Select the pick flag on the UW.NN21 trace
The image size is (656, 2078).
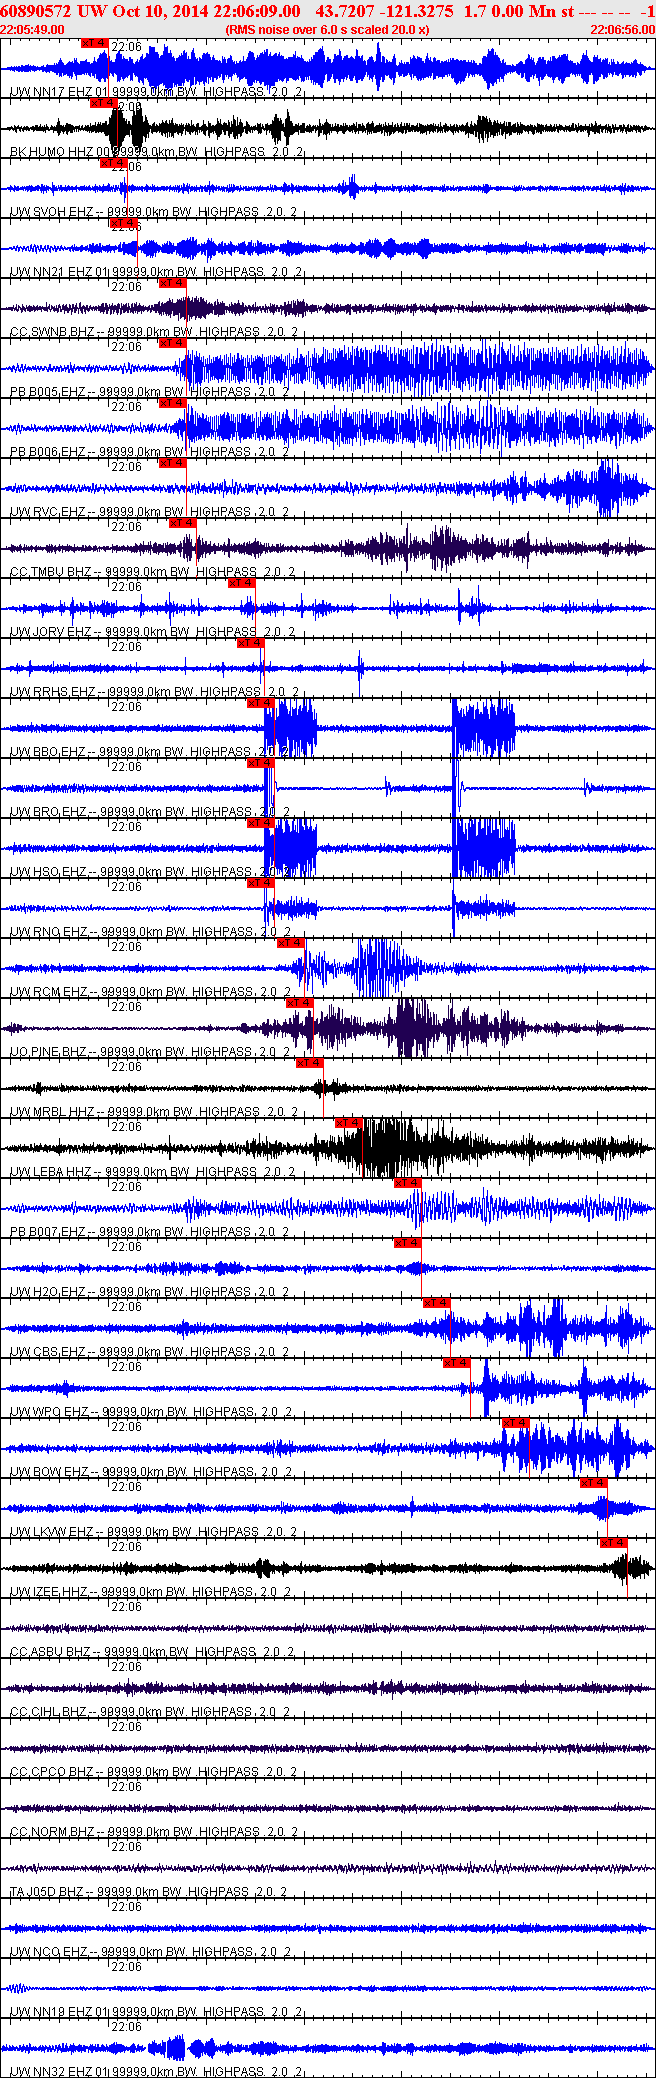click(x=123, y=223)
